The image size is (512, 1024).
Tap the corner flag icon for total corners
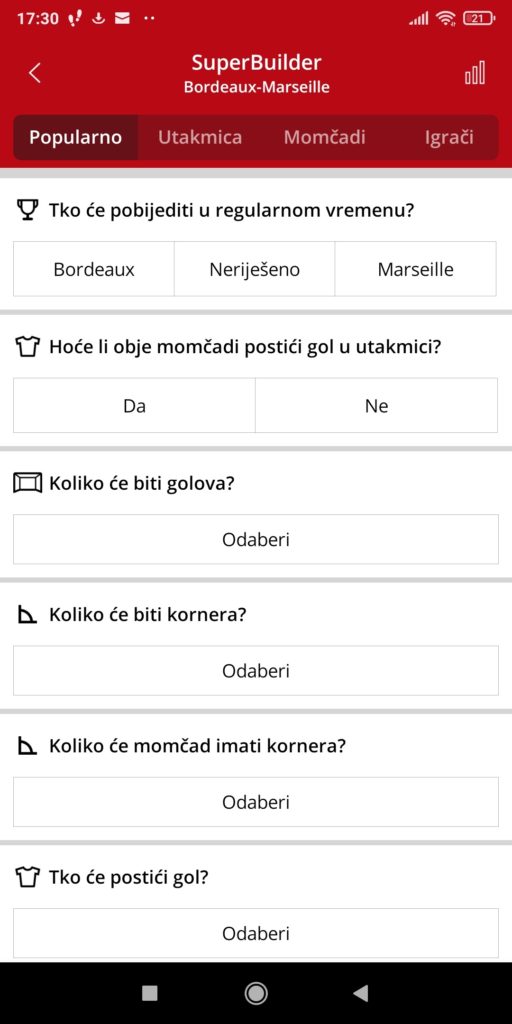coord(27,615)
